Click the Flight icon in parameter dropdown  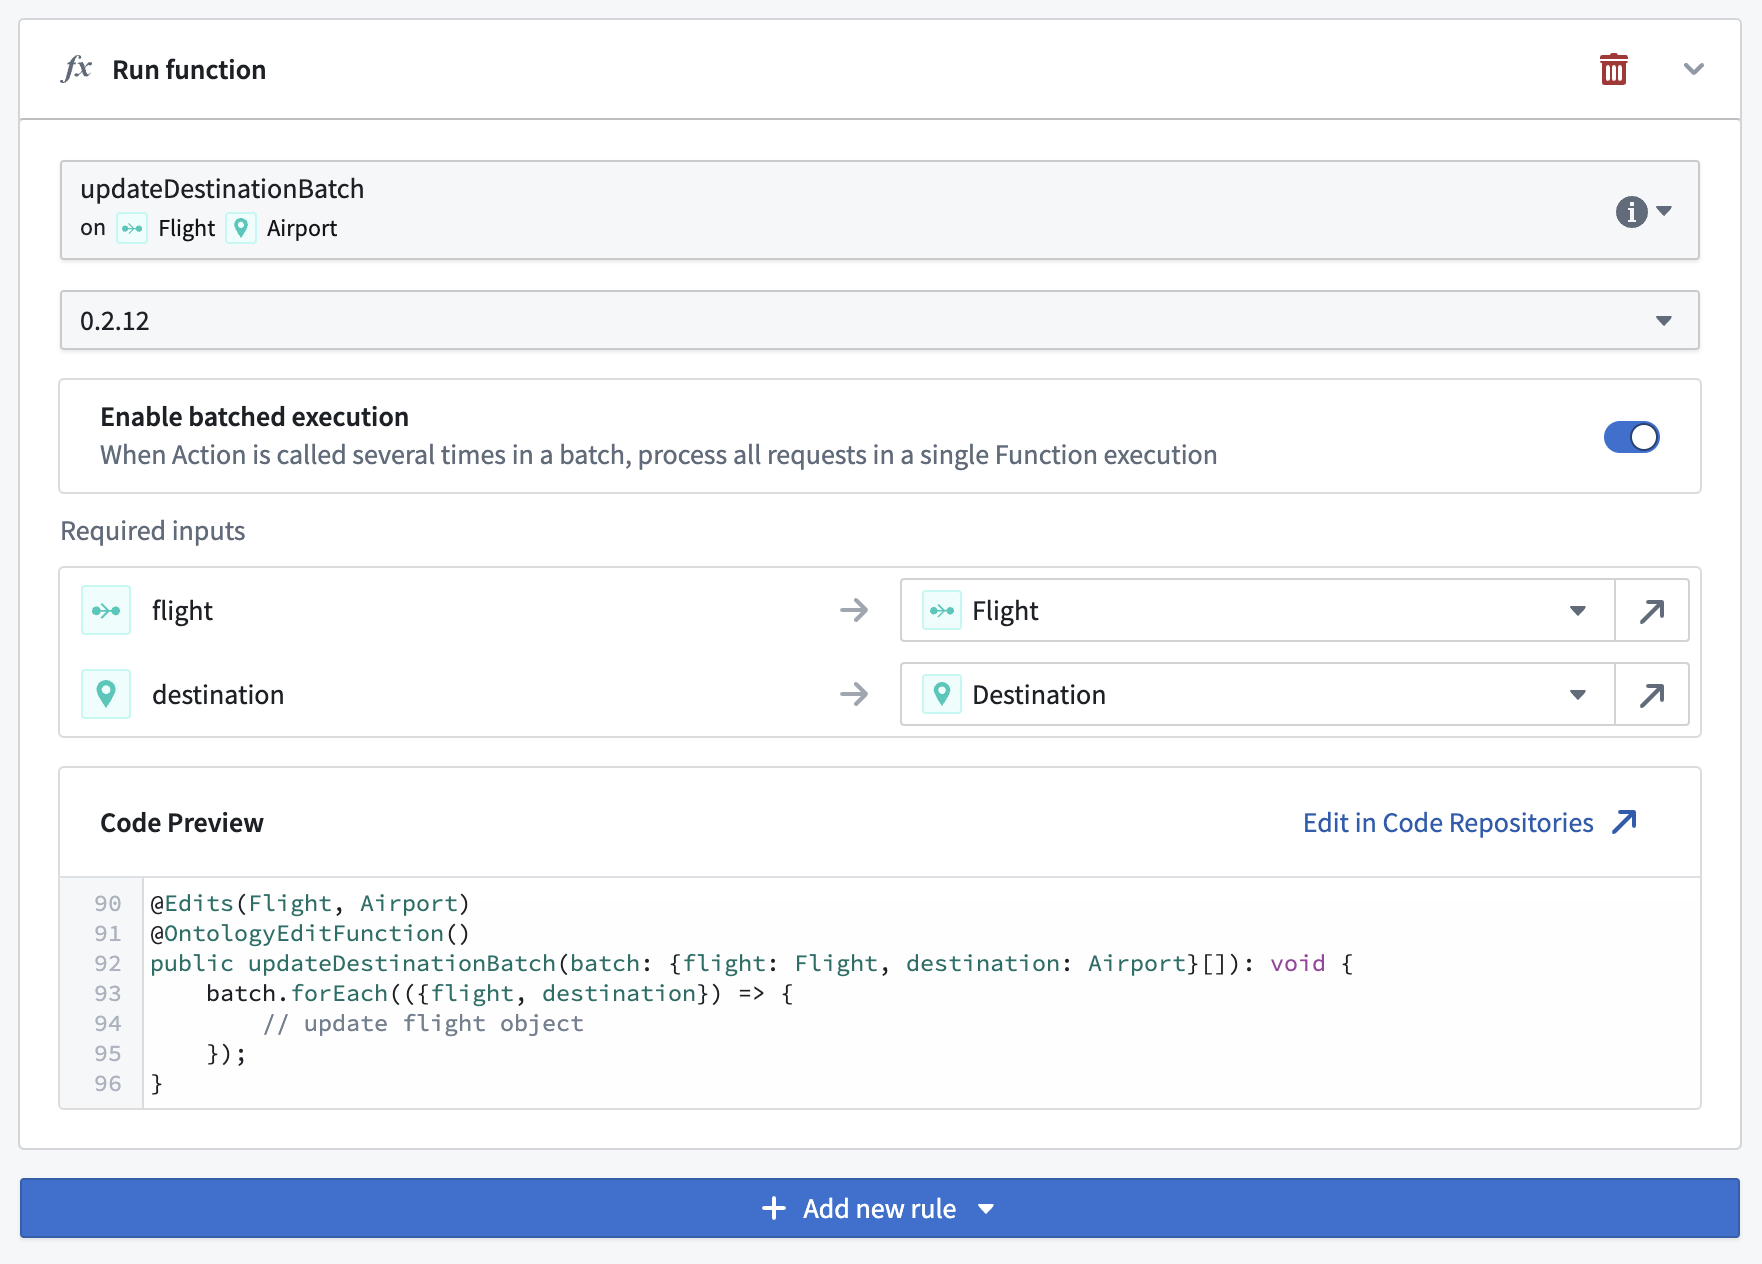[x=942, y=610]
